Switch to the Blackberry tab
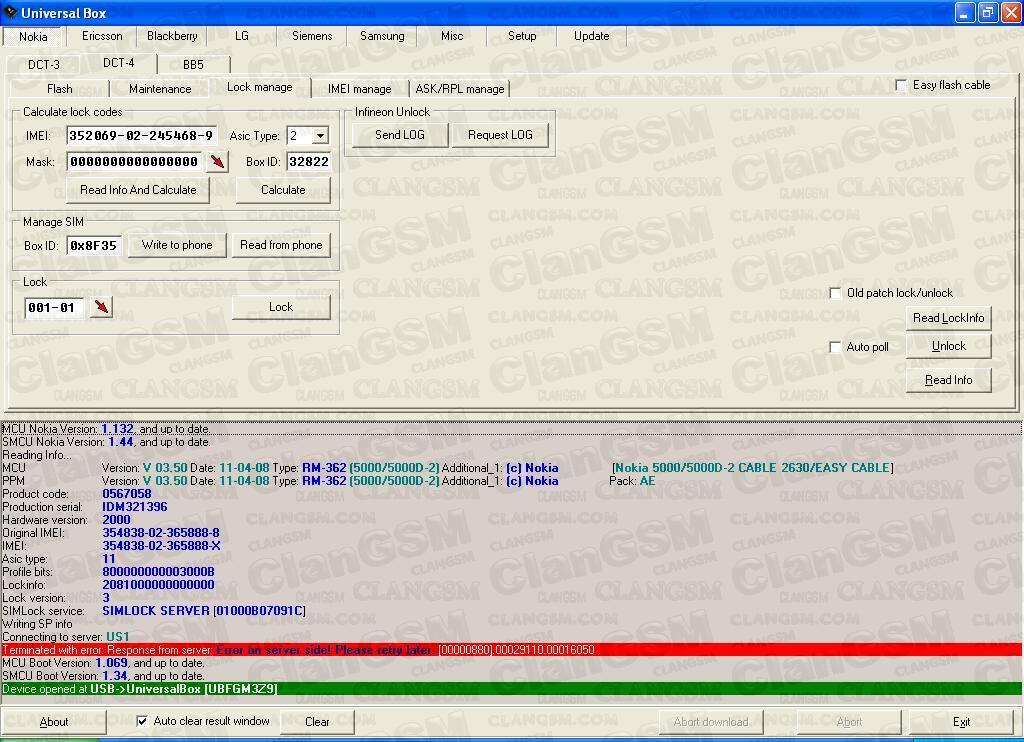The height and width of the screenshot is (742, 1024). (x=172, y=36)
